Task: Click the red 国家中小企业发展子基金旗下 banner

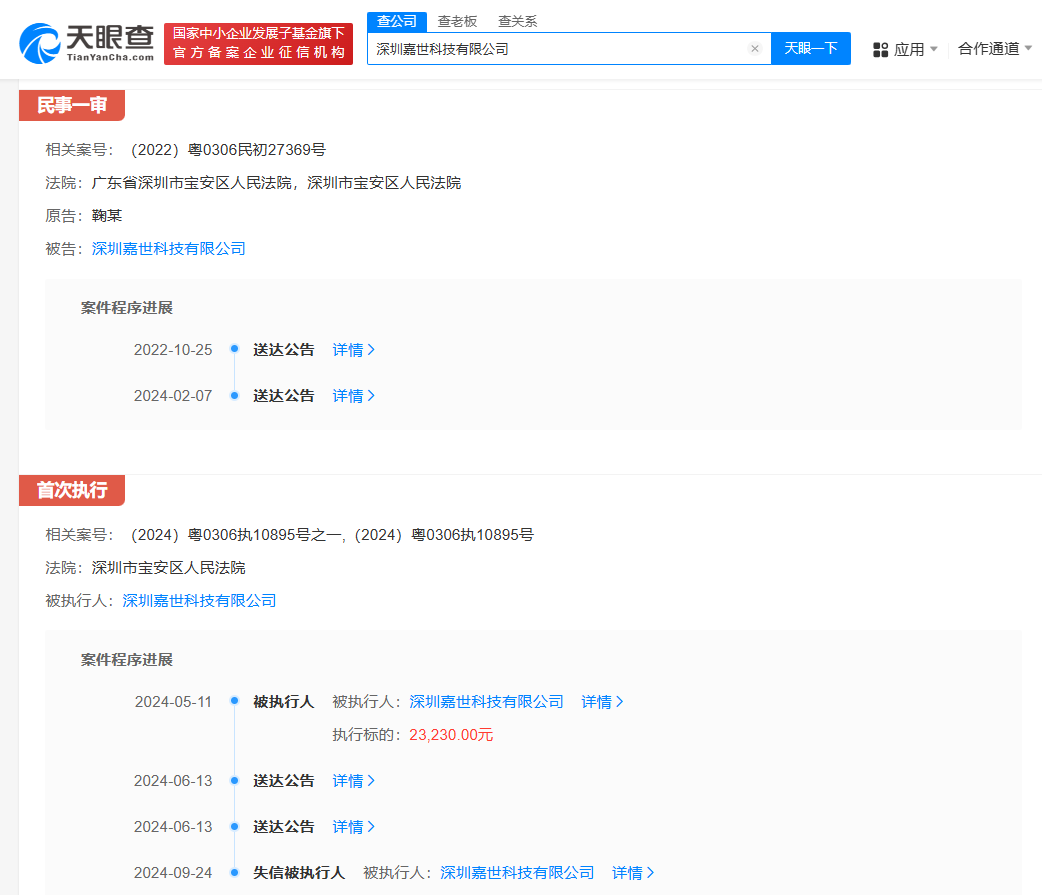Action: pyautogui.click(x=259, y=43)
